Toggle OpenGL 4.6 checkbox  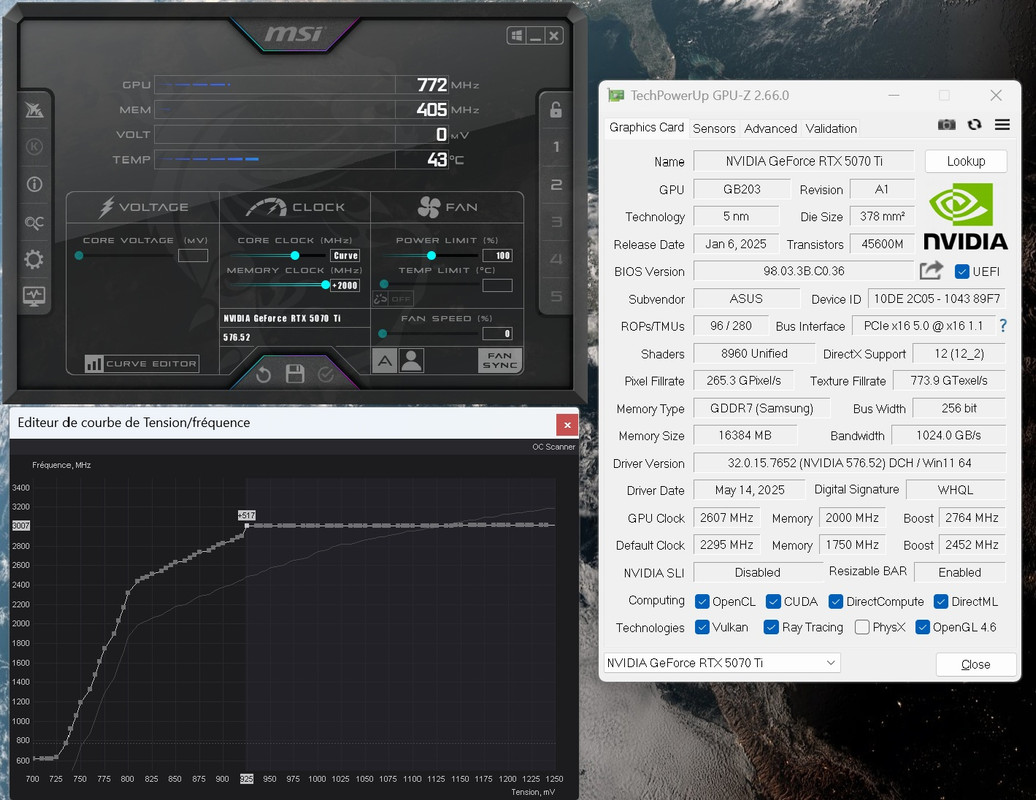[922, 628]
